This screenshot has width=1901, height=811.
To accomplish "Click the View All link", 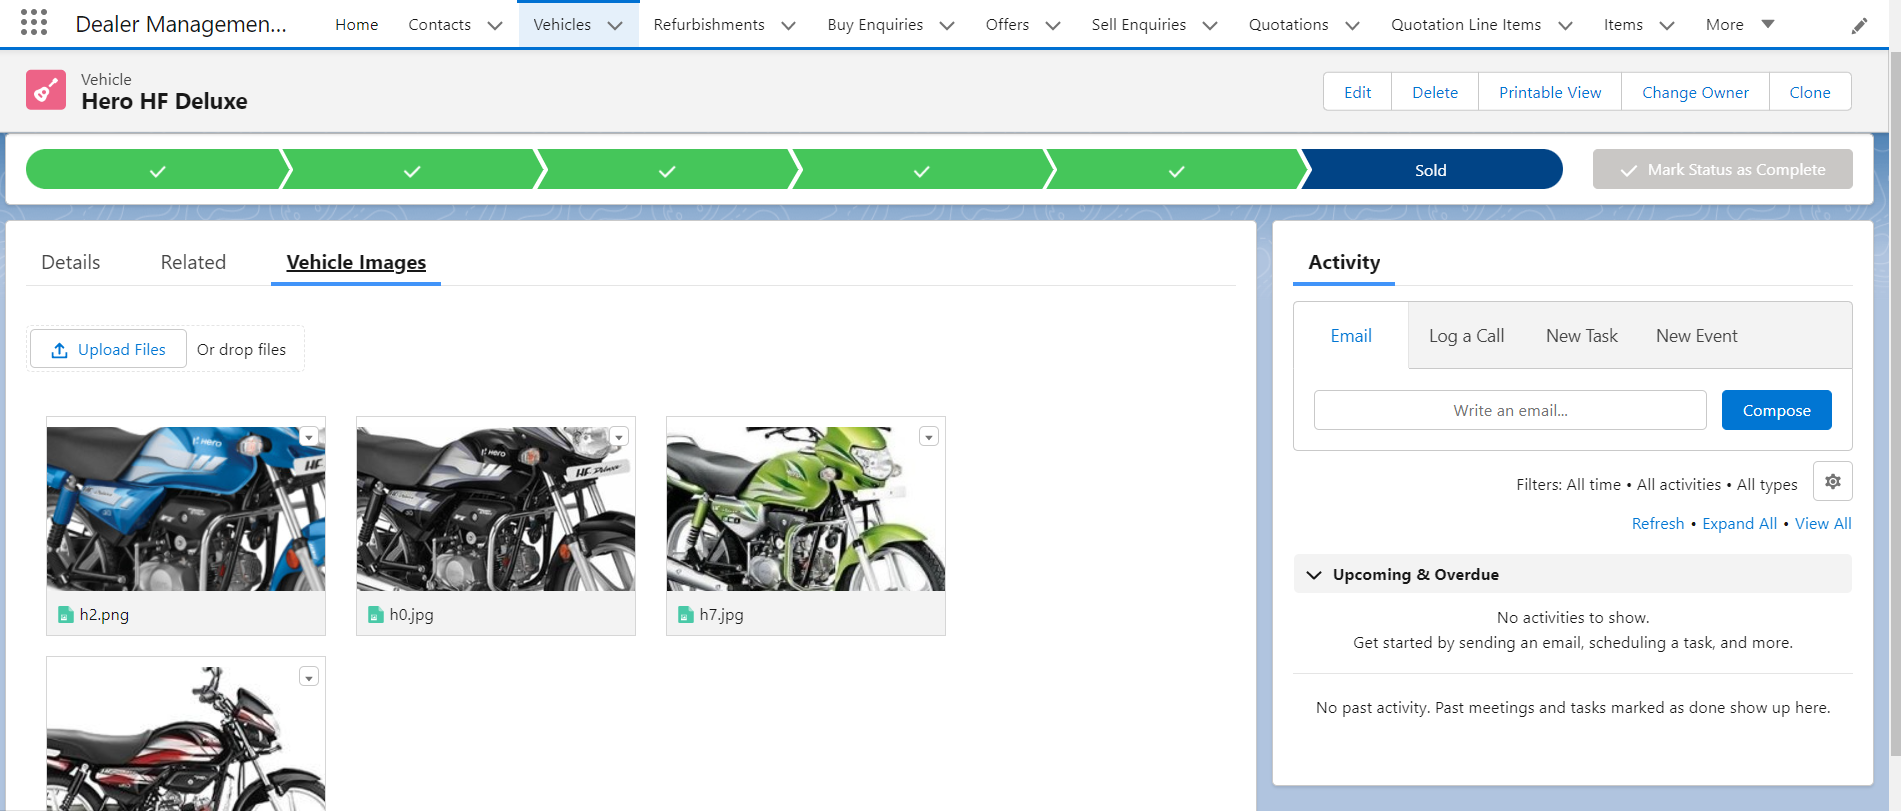I will (x=1823, y=523).
